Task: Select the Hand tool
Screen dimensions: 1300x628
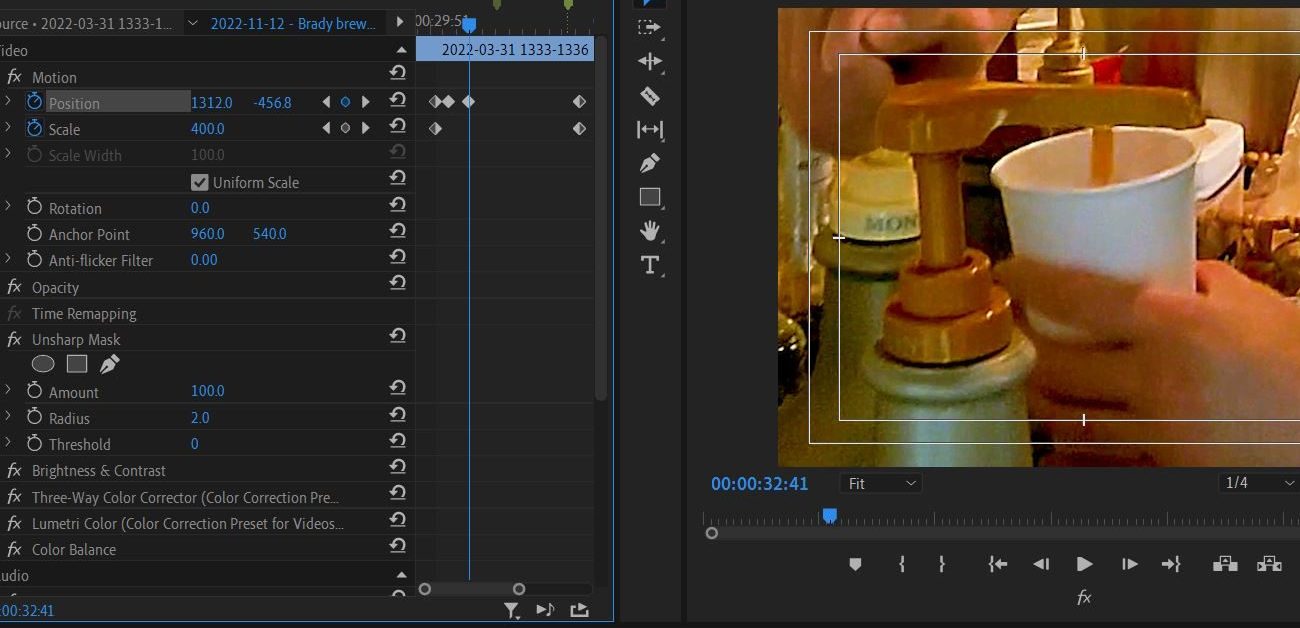Action: pyautogui.click(x=650, y=231)
